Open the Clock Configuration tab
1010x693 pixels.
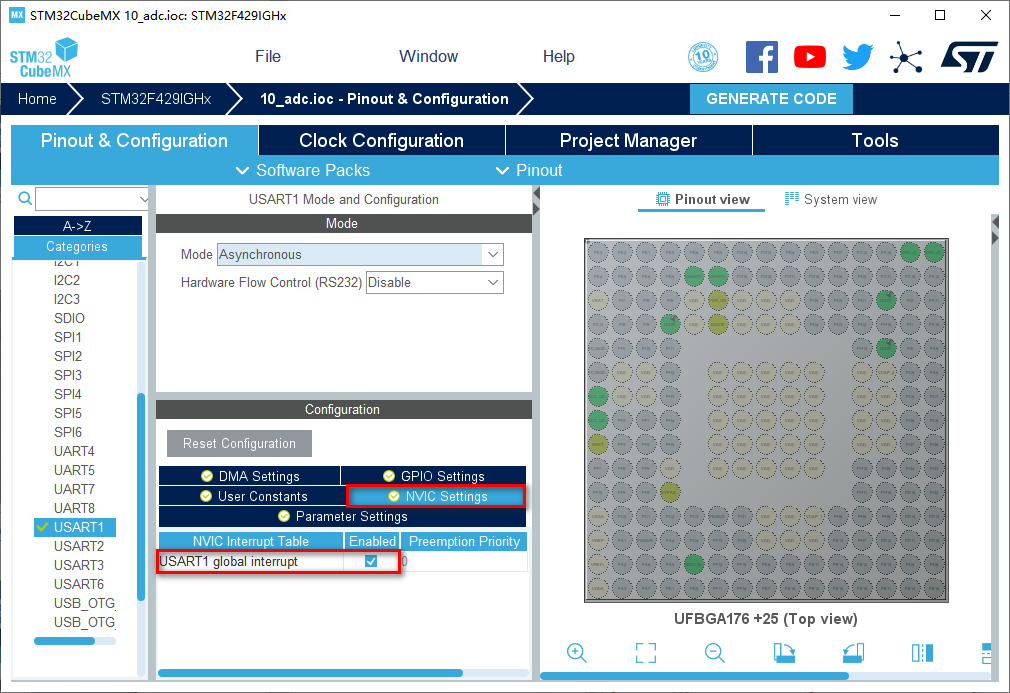click(381, 141)
